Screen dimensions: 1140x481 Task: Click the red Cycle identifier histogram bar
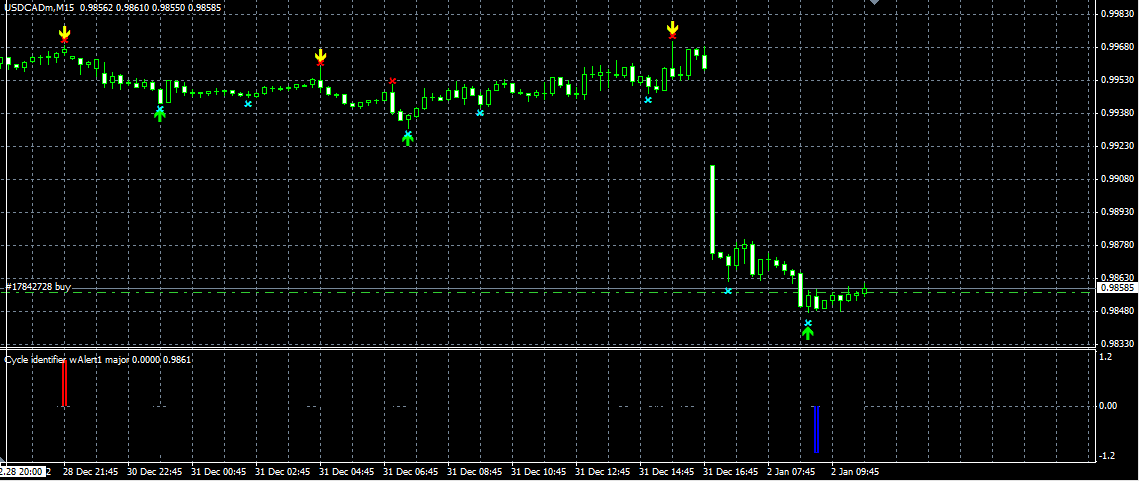(65, 383)
